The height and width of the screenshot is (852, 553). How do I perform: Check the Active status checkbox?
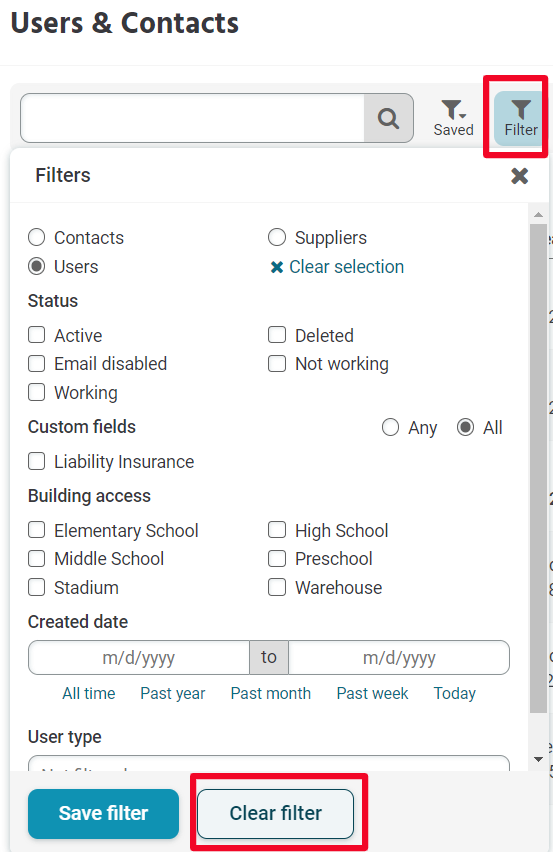pyautogui.click(x=36, y=335)
